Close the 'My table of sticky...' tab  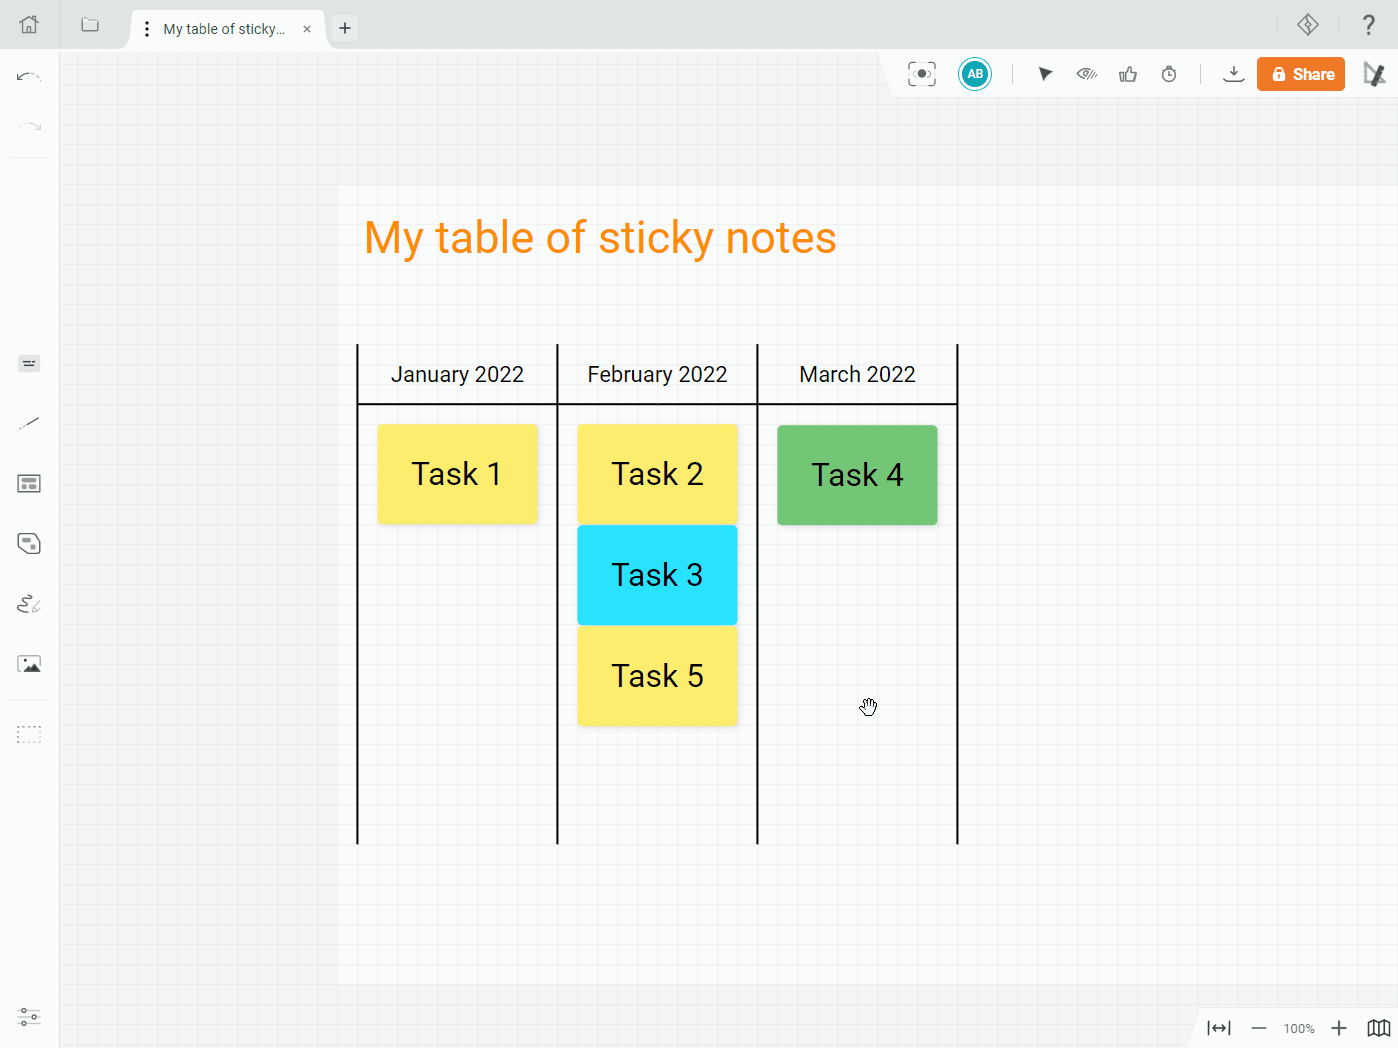pyautogui.click(x=307, y=29)
